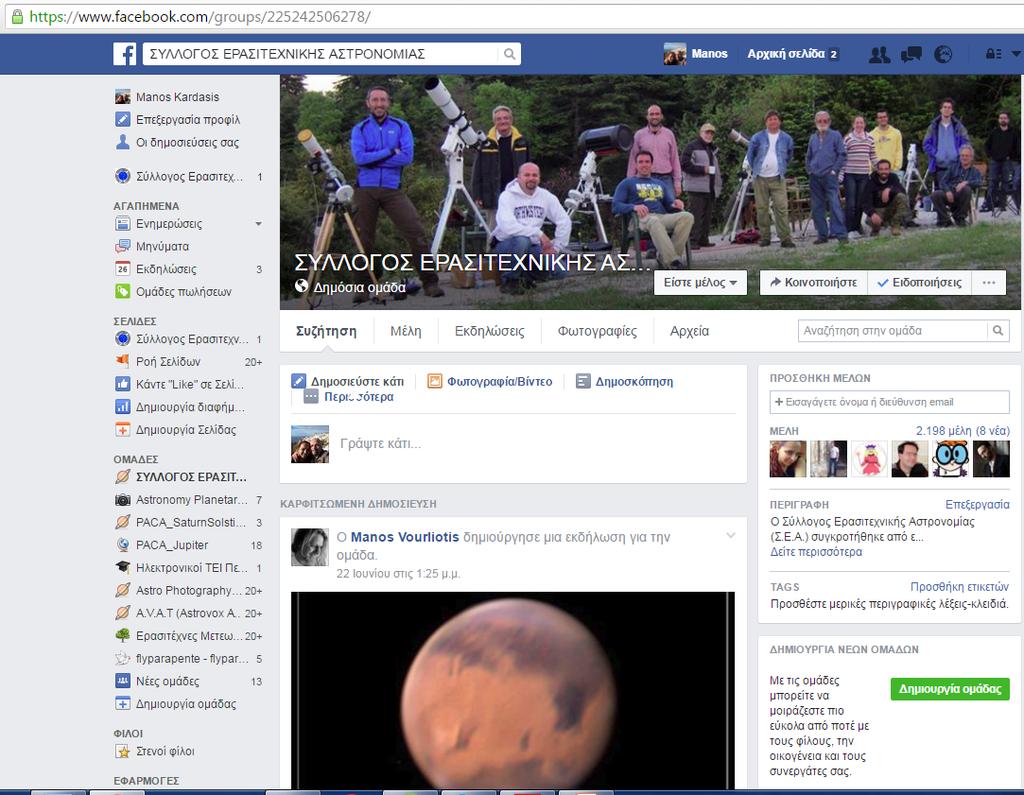Click Manos Vourliotis post avatar
Image resolution: width=1024 pixels, height=795 pixels.
coord(310,547)
